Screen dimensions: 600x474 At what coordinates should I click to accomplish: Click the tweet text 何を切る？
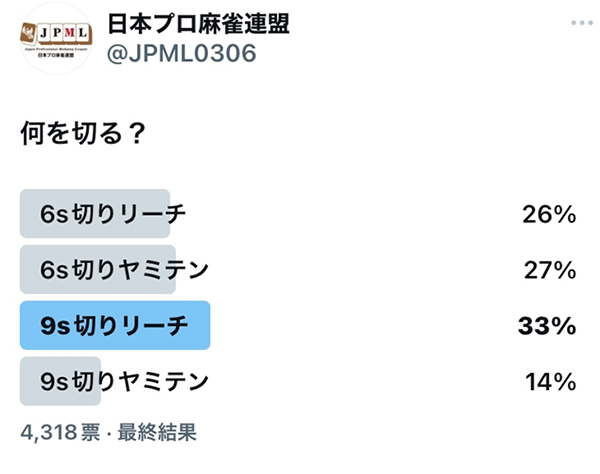click(83, 133)
